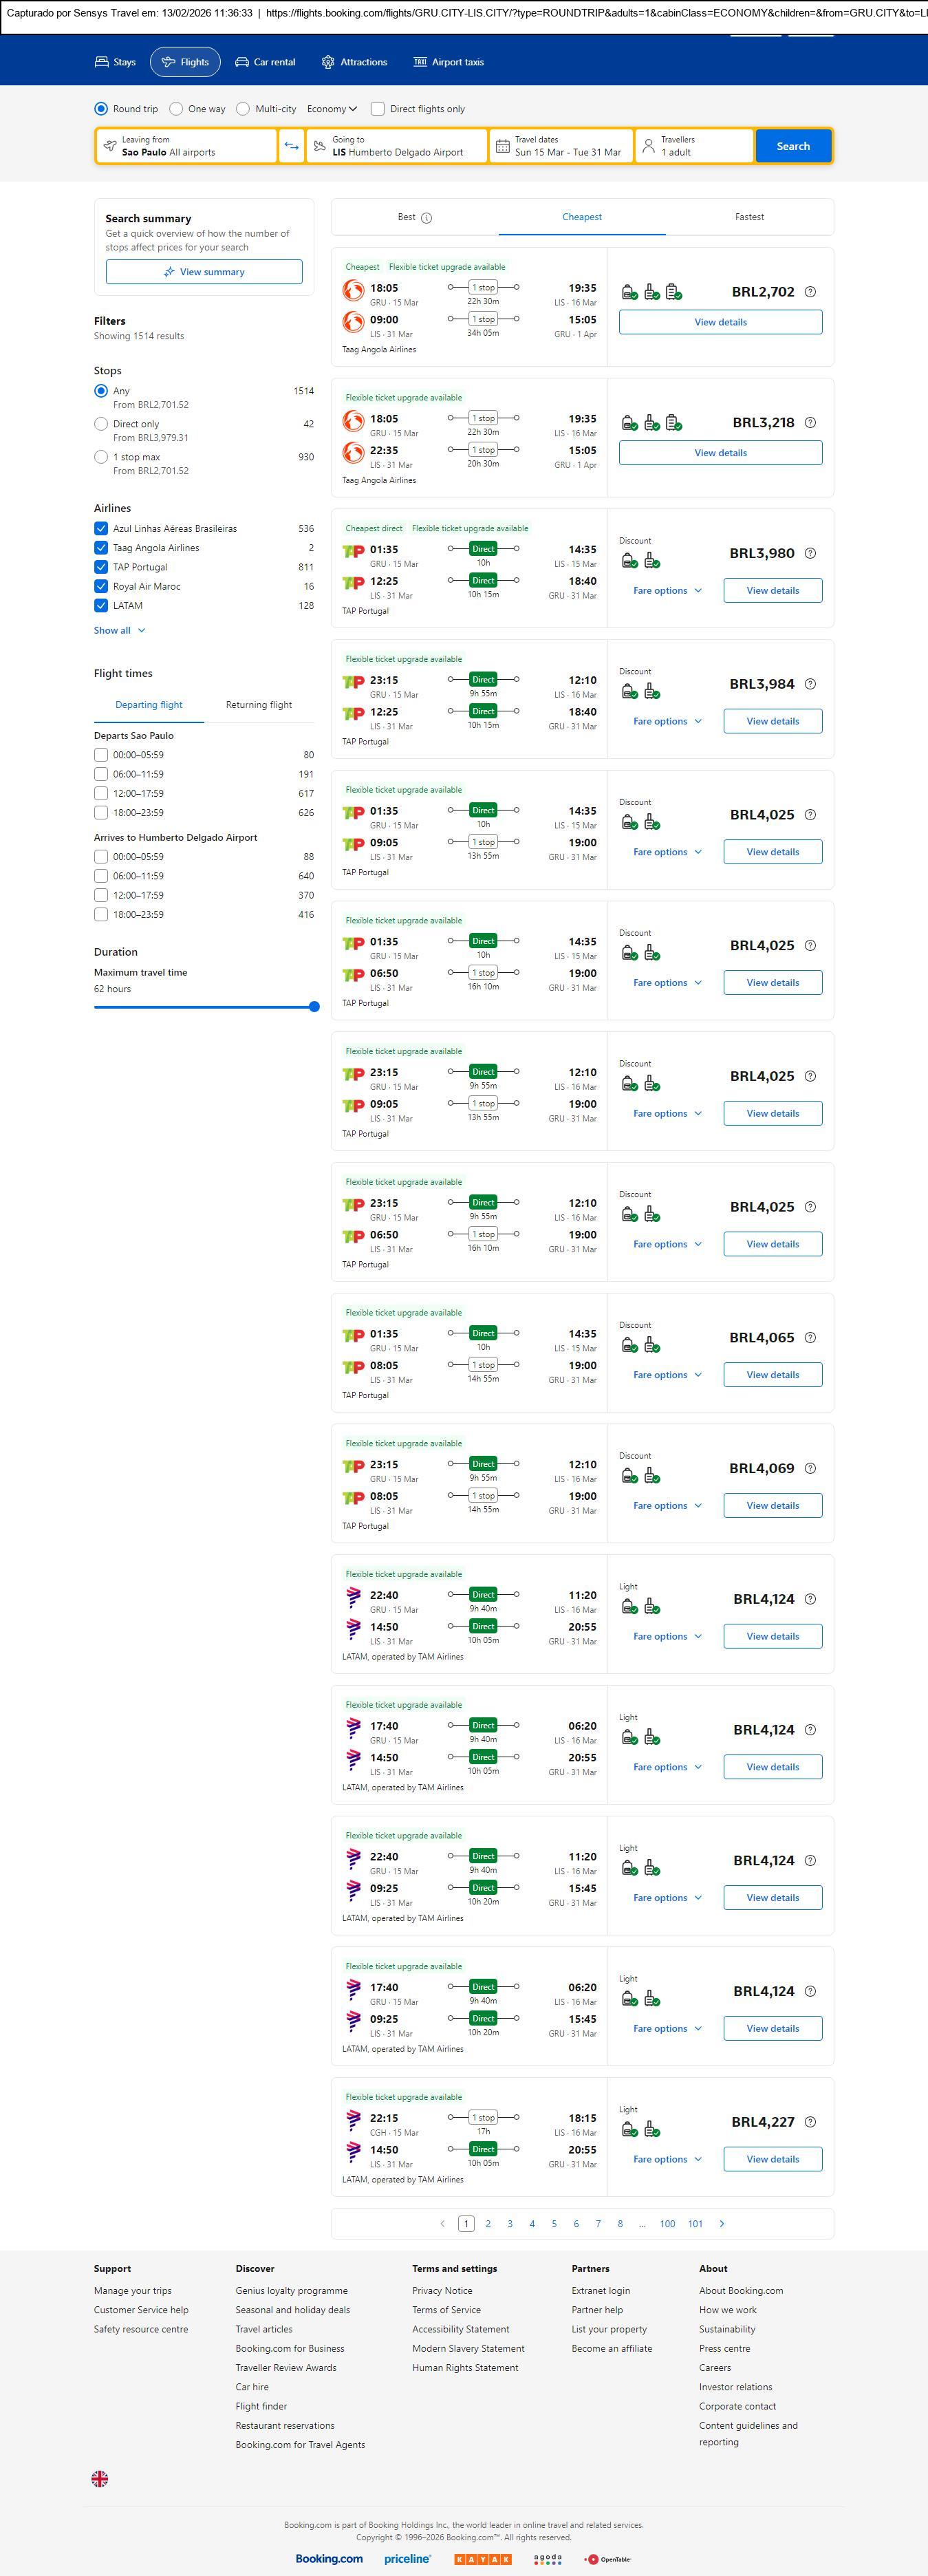This screenshot has width=928, height=2576.
Task: Expand airlines list with Show all
Action: [x=119, y=631]
